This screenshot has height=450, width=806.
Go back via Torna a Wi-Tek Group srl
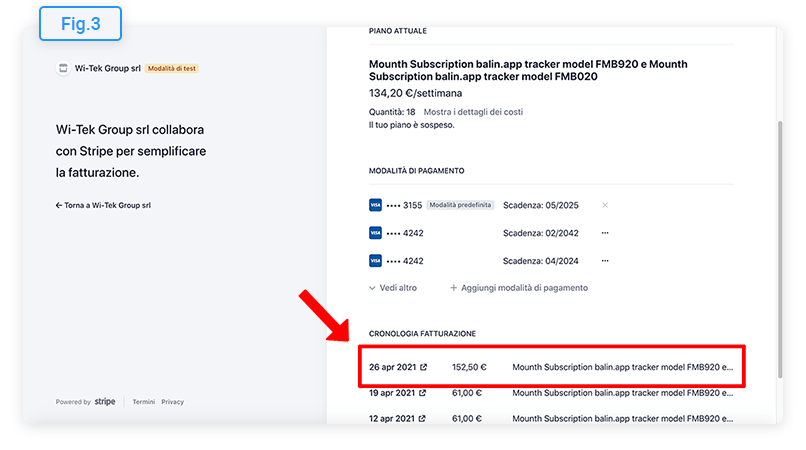click(103, 205)
